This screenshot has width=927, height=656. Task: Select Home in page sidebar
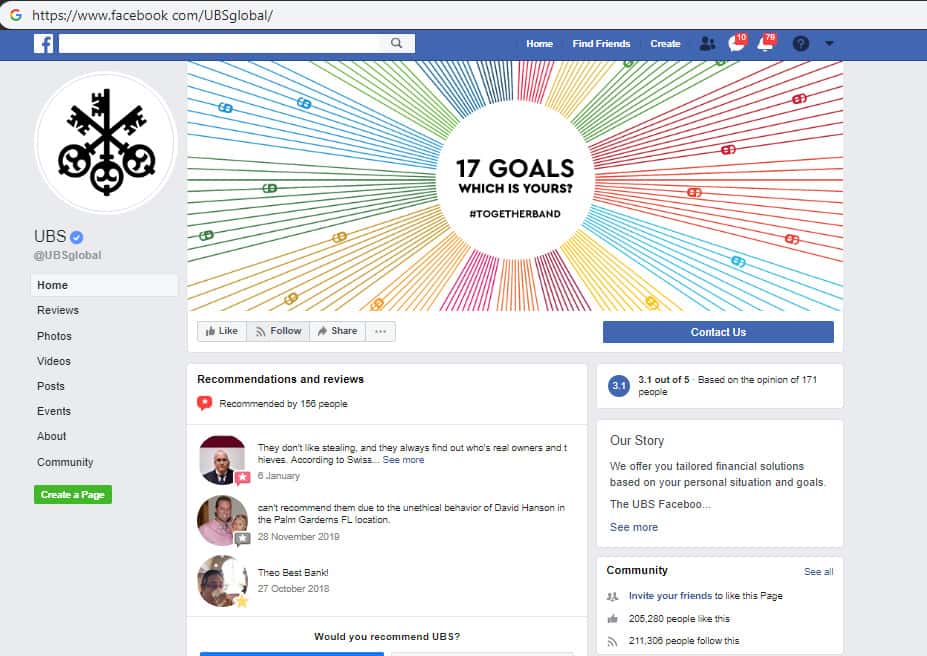104,285
